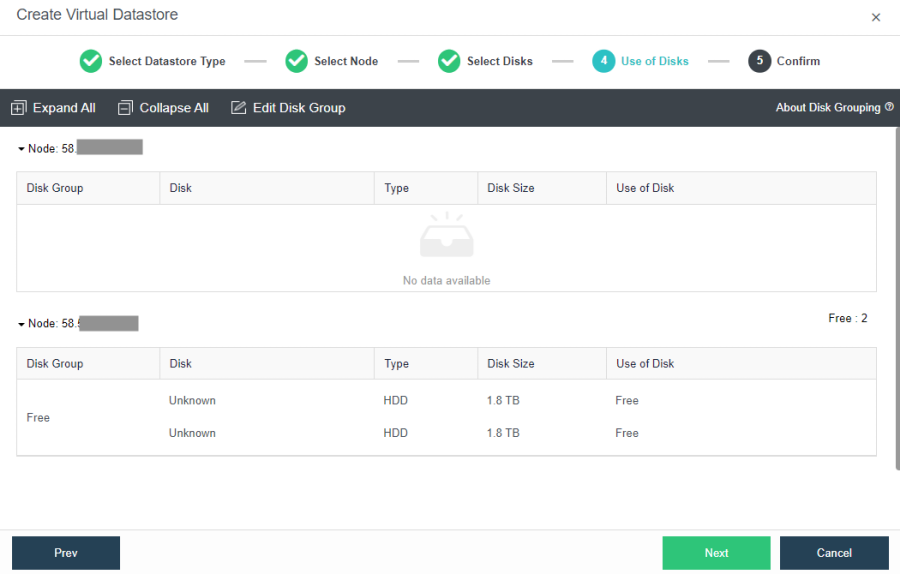
Task: Click Expand All label in toolbar
Action: point(64,108)
